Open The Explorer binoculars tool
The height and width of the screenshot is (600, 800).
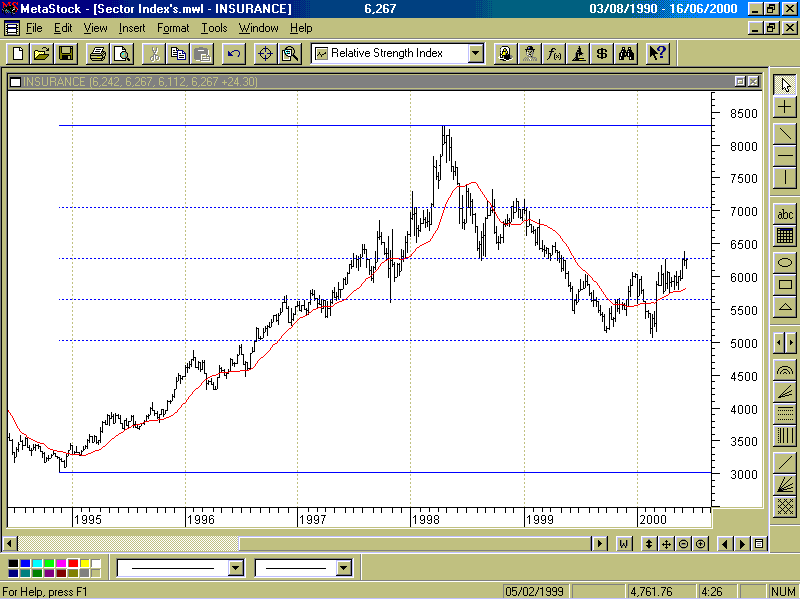[627, 54]
